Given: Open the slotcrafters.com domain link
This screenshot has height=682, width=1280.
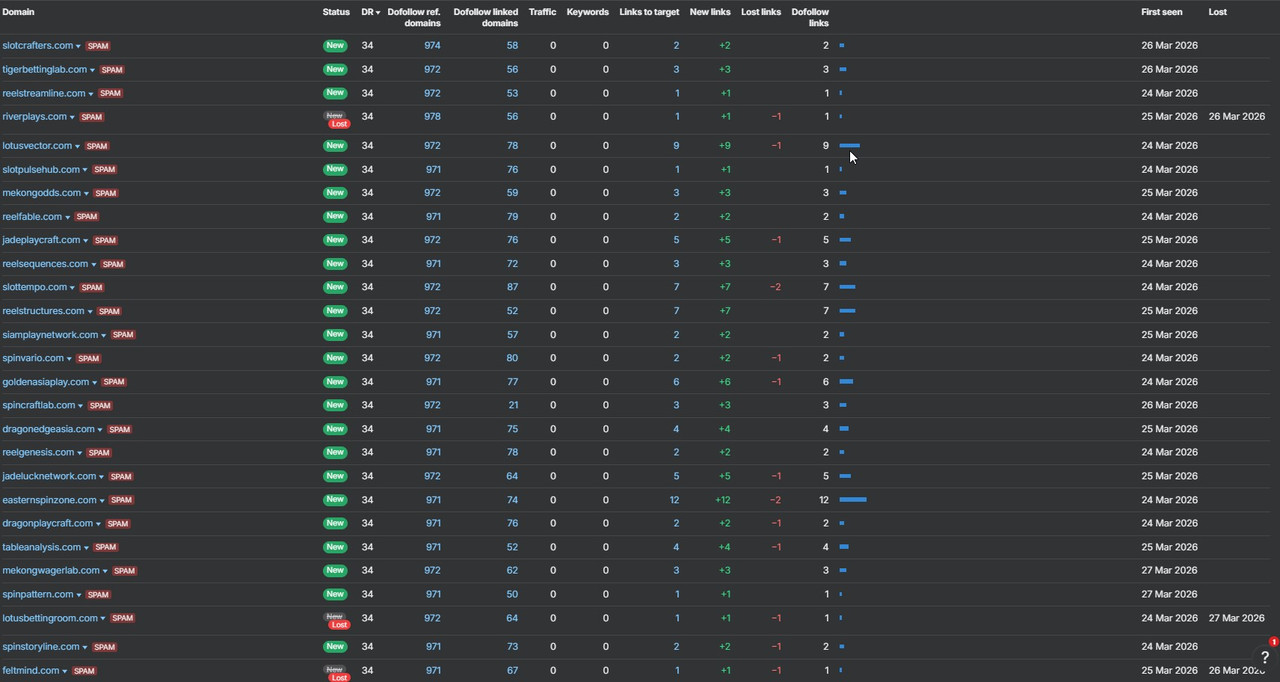Looking at the screenshot, I should pyautogui.click(x=38, y=46).
